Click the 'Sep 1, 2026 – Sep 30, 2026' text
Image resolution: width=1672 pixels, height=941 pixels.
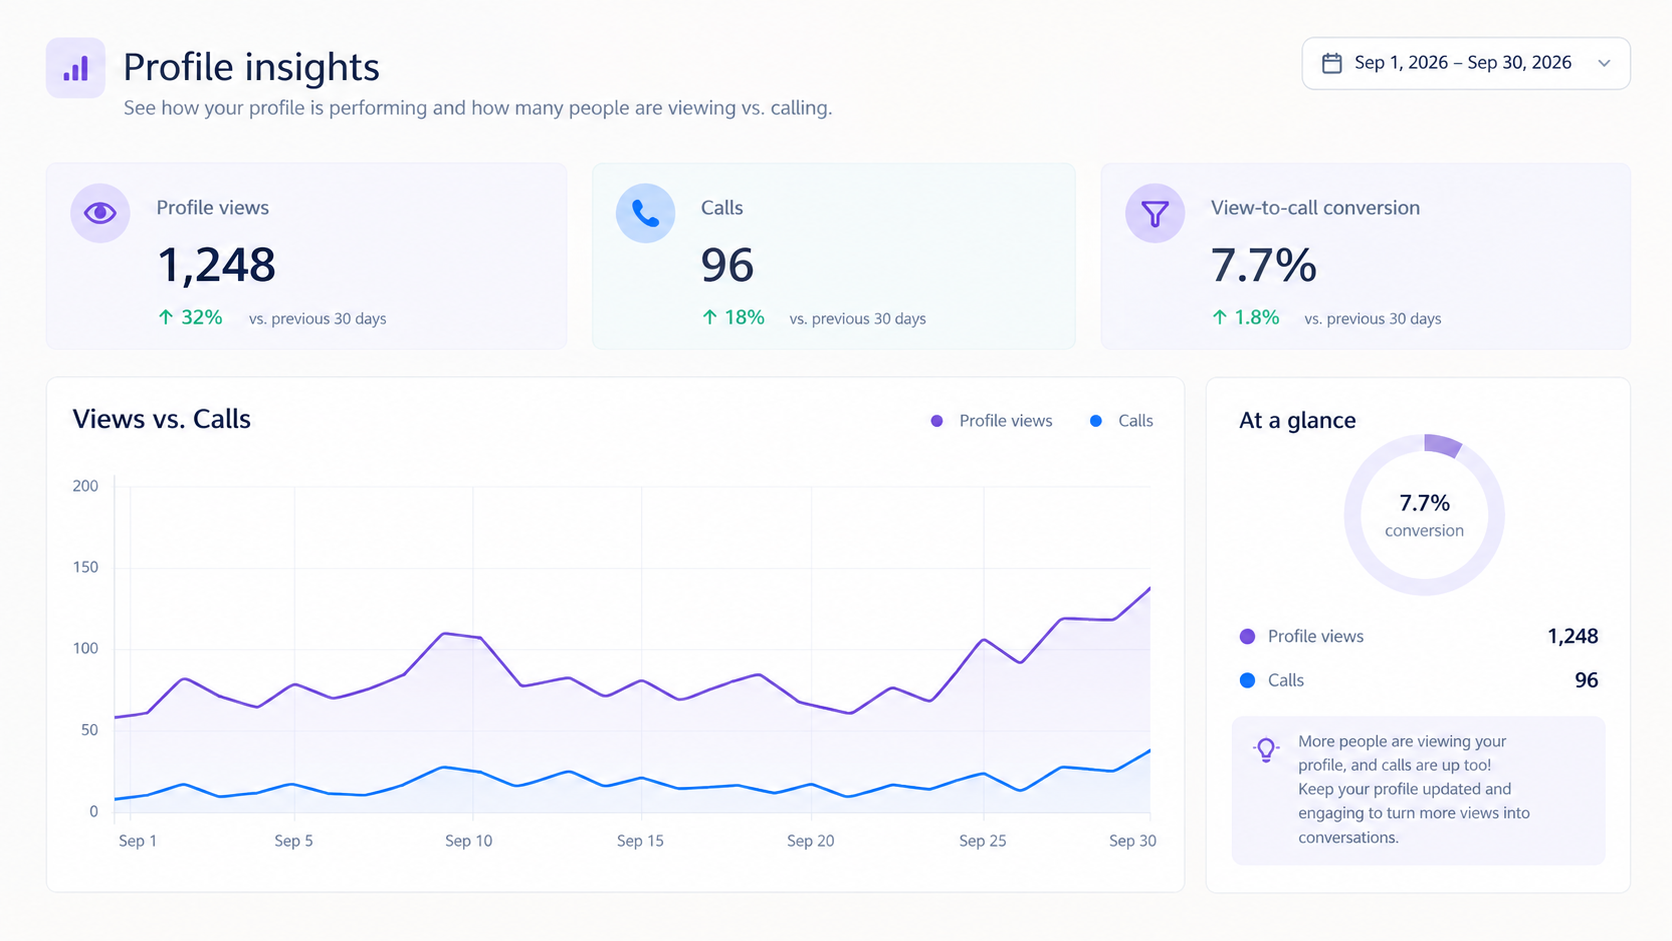[1463, 63]
